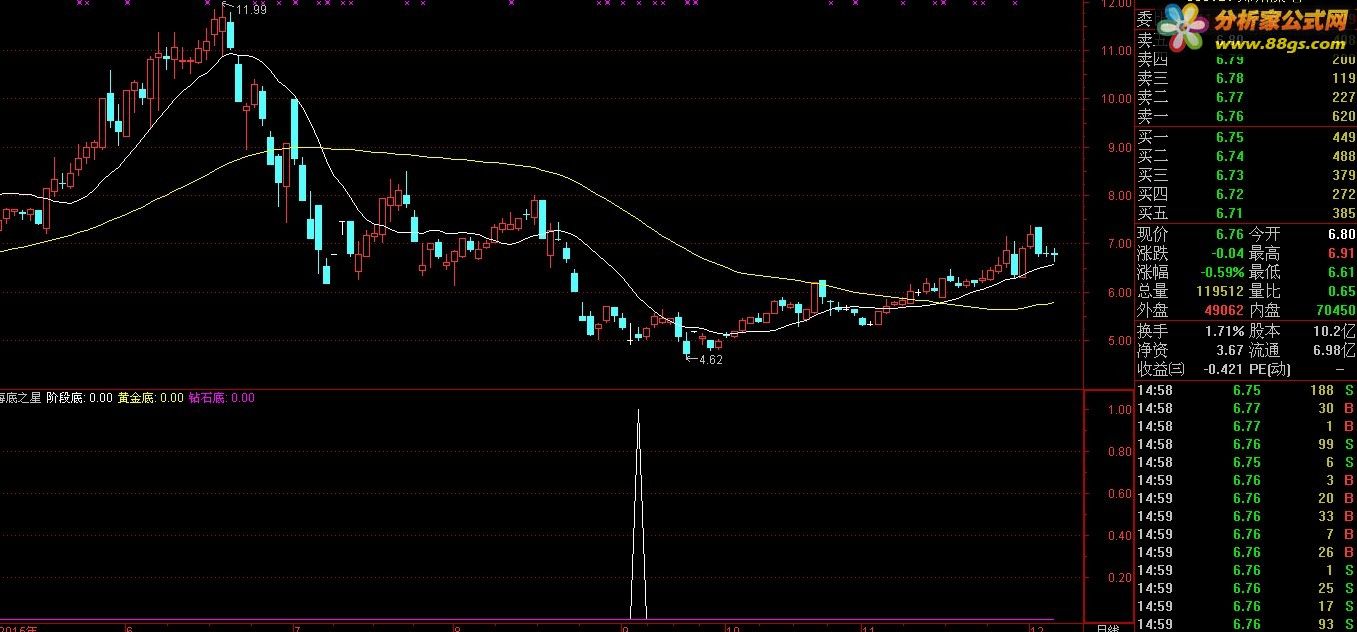Select the 14:59 trade tick with volume 33
Viewport: 1357px width, 632px height.
pyautogui.click(x=1245, y=516)
